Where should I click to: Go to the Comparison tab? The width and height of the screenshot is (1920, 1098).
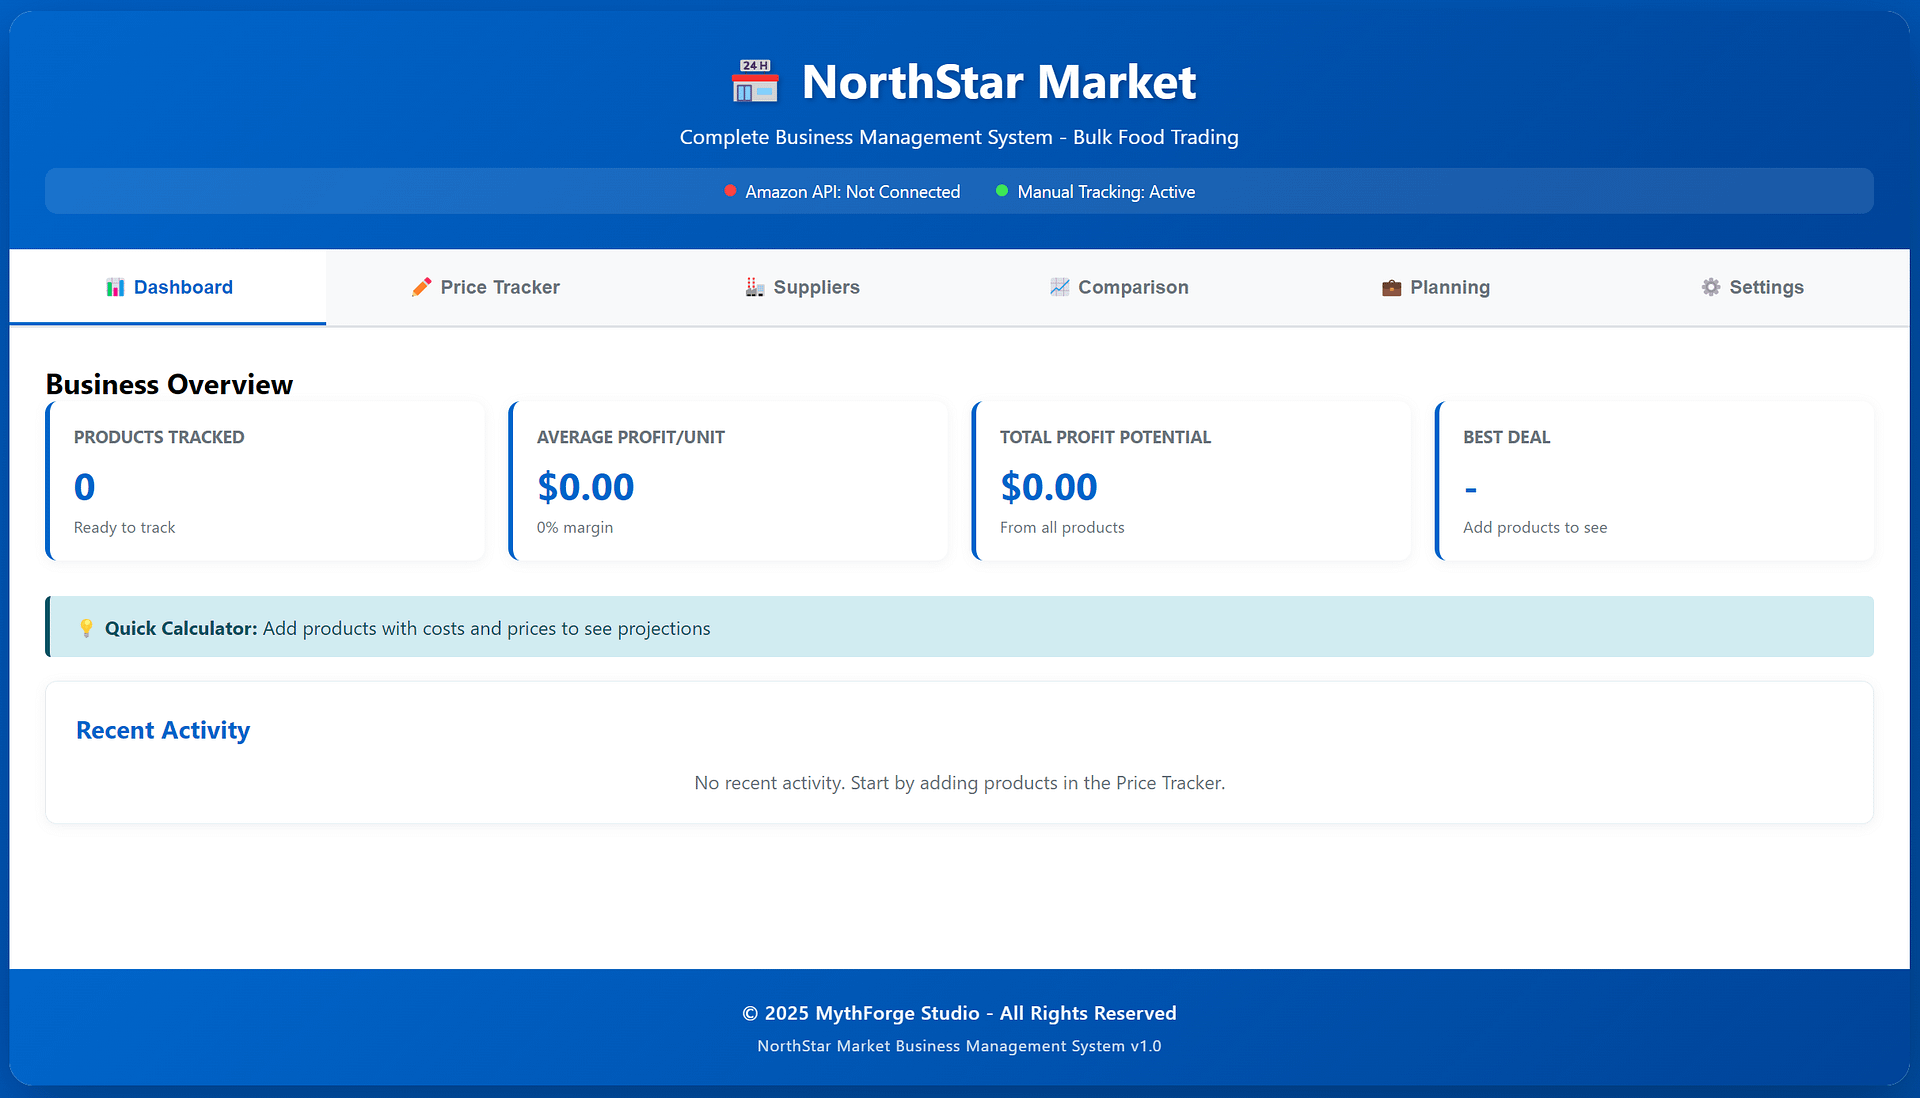tap(1118, 288)
